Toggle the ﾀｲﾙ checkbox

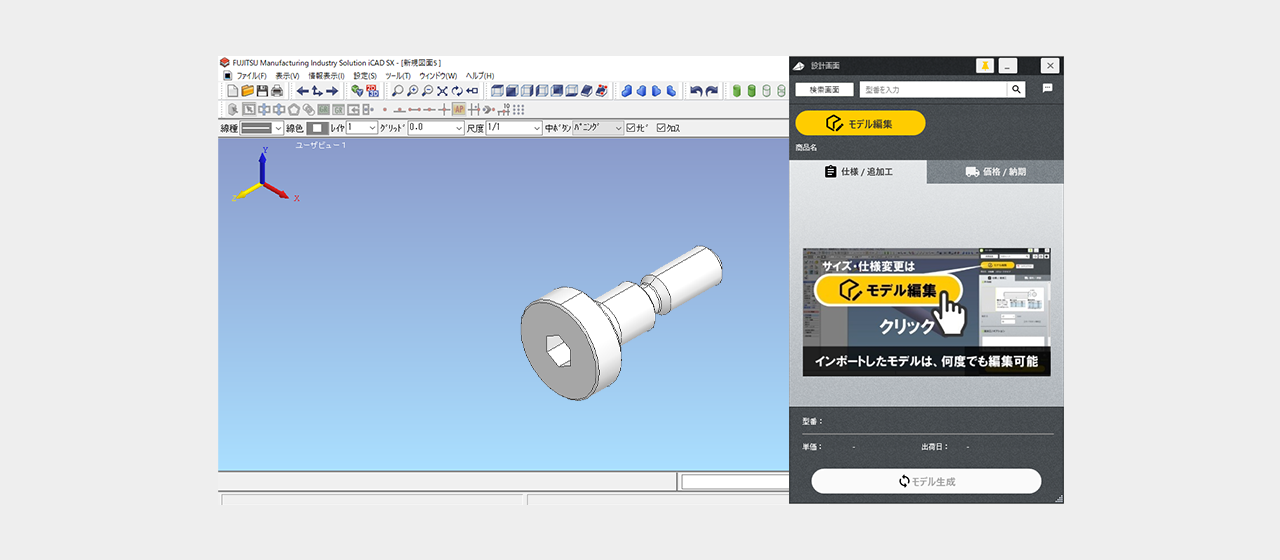pyautogui.click(x=631, y=128)
